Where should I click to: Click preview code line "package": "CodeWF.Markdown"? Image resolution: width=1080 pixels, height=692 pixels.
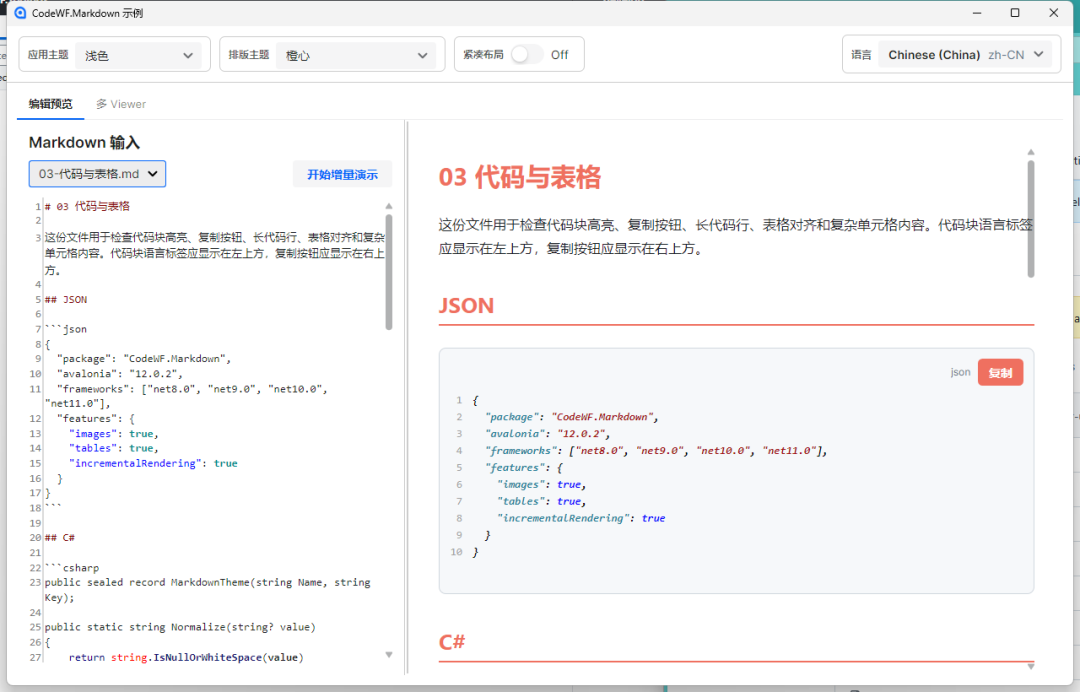tap(572, 417)
